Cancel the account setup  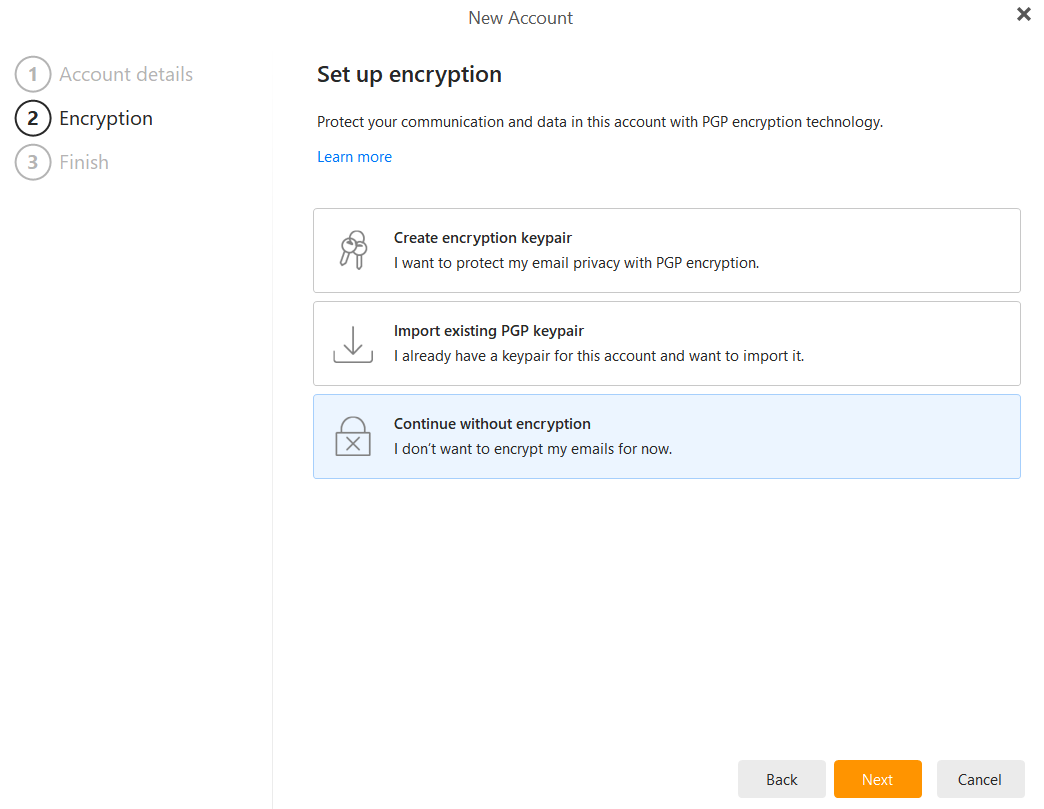[980, 779]
